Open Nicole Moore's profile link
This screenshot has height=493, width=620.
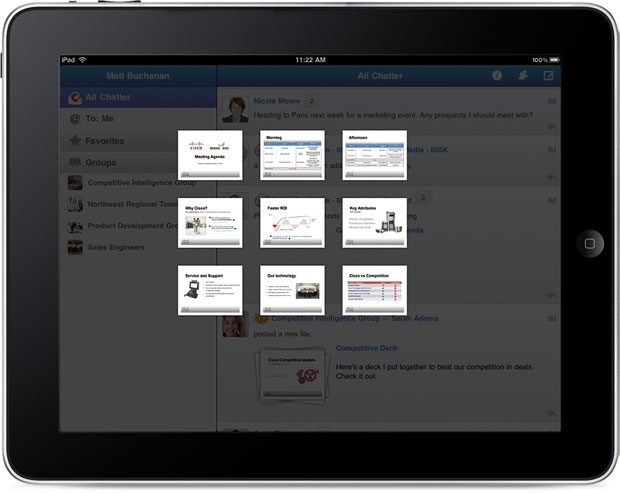point(276,101)
